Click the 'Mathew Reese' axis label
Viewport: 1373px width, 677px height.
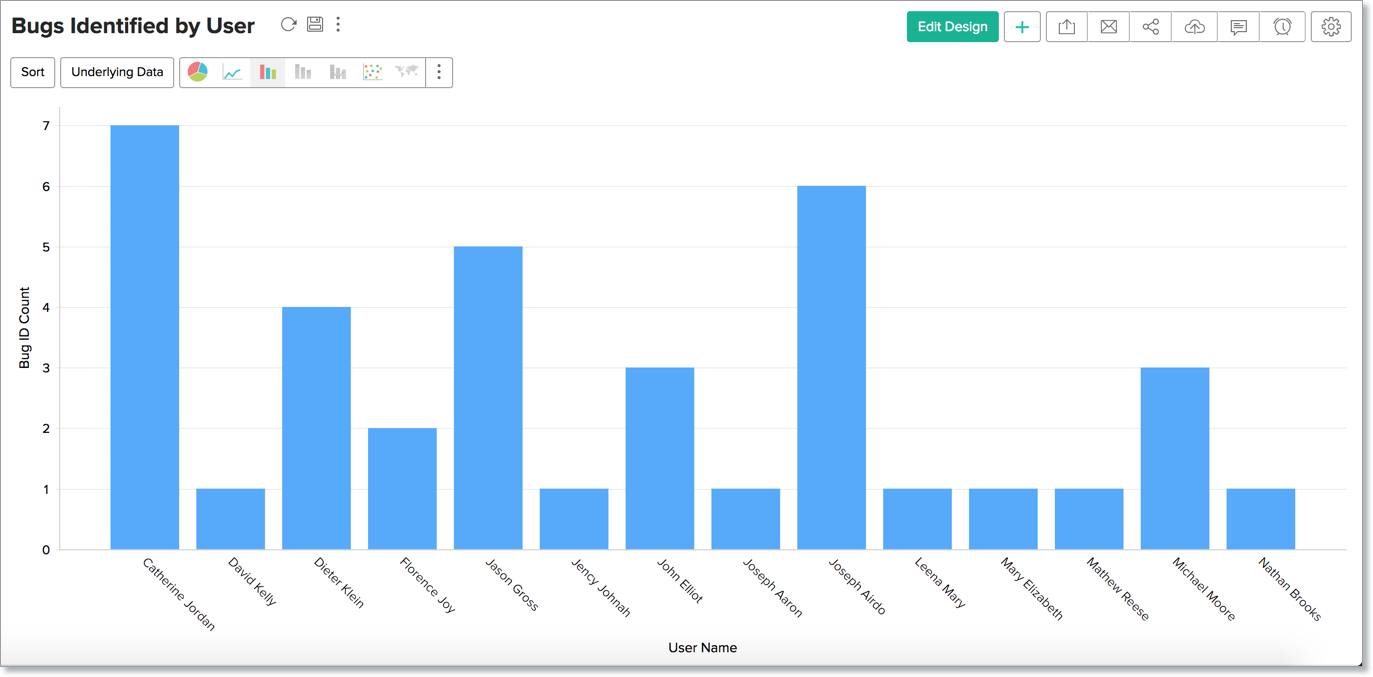[x=1118, y=589]
